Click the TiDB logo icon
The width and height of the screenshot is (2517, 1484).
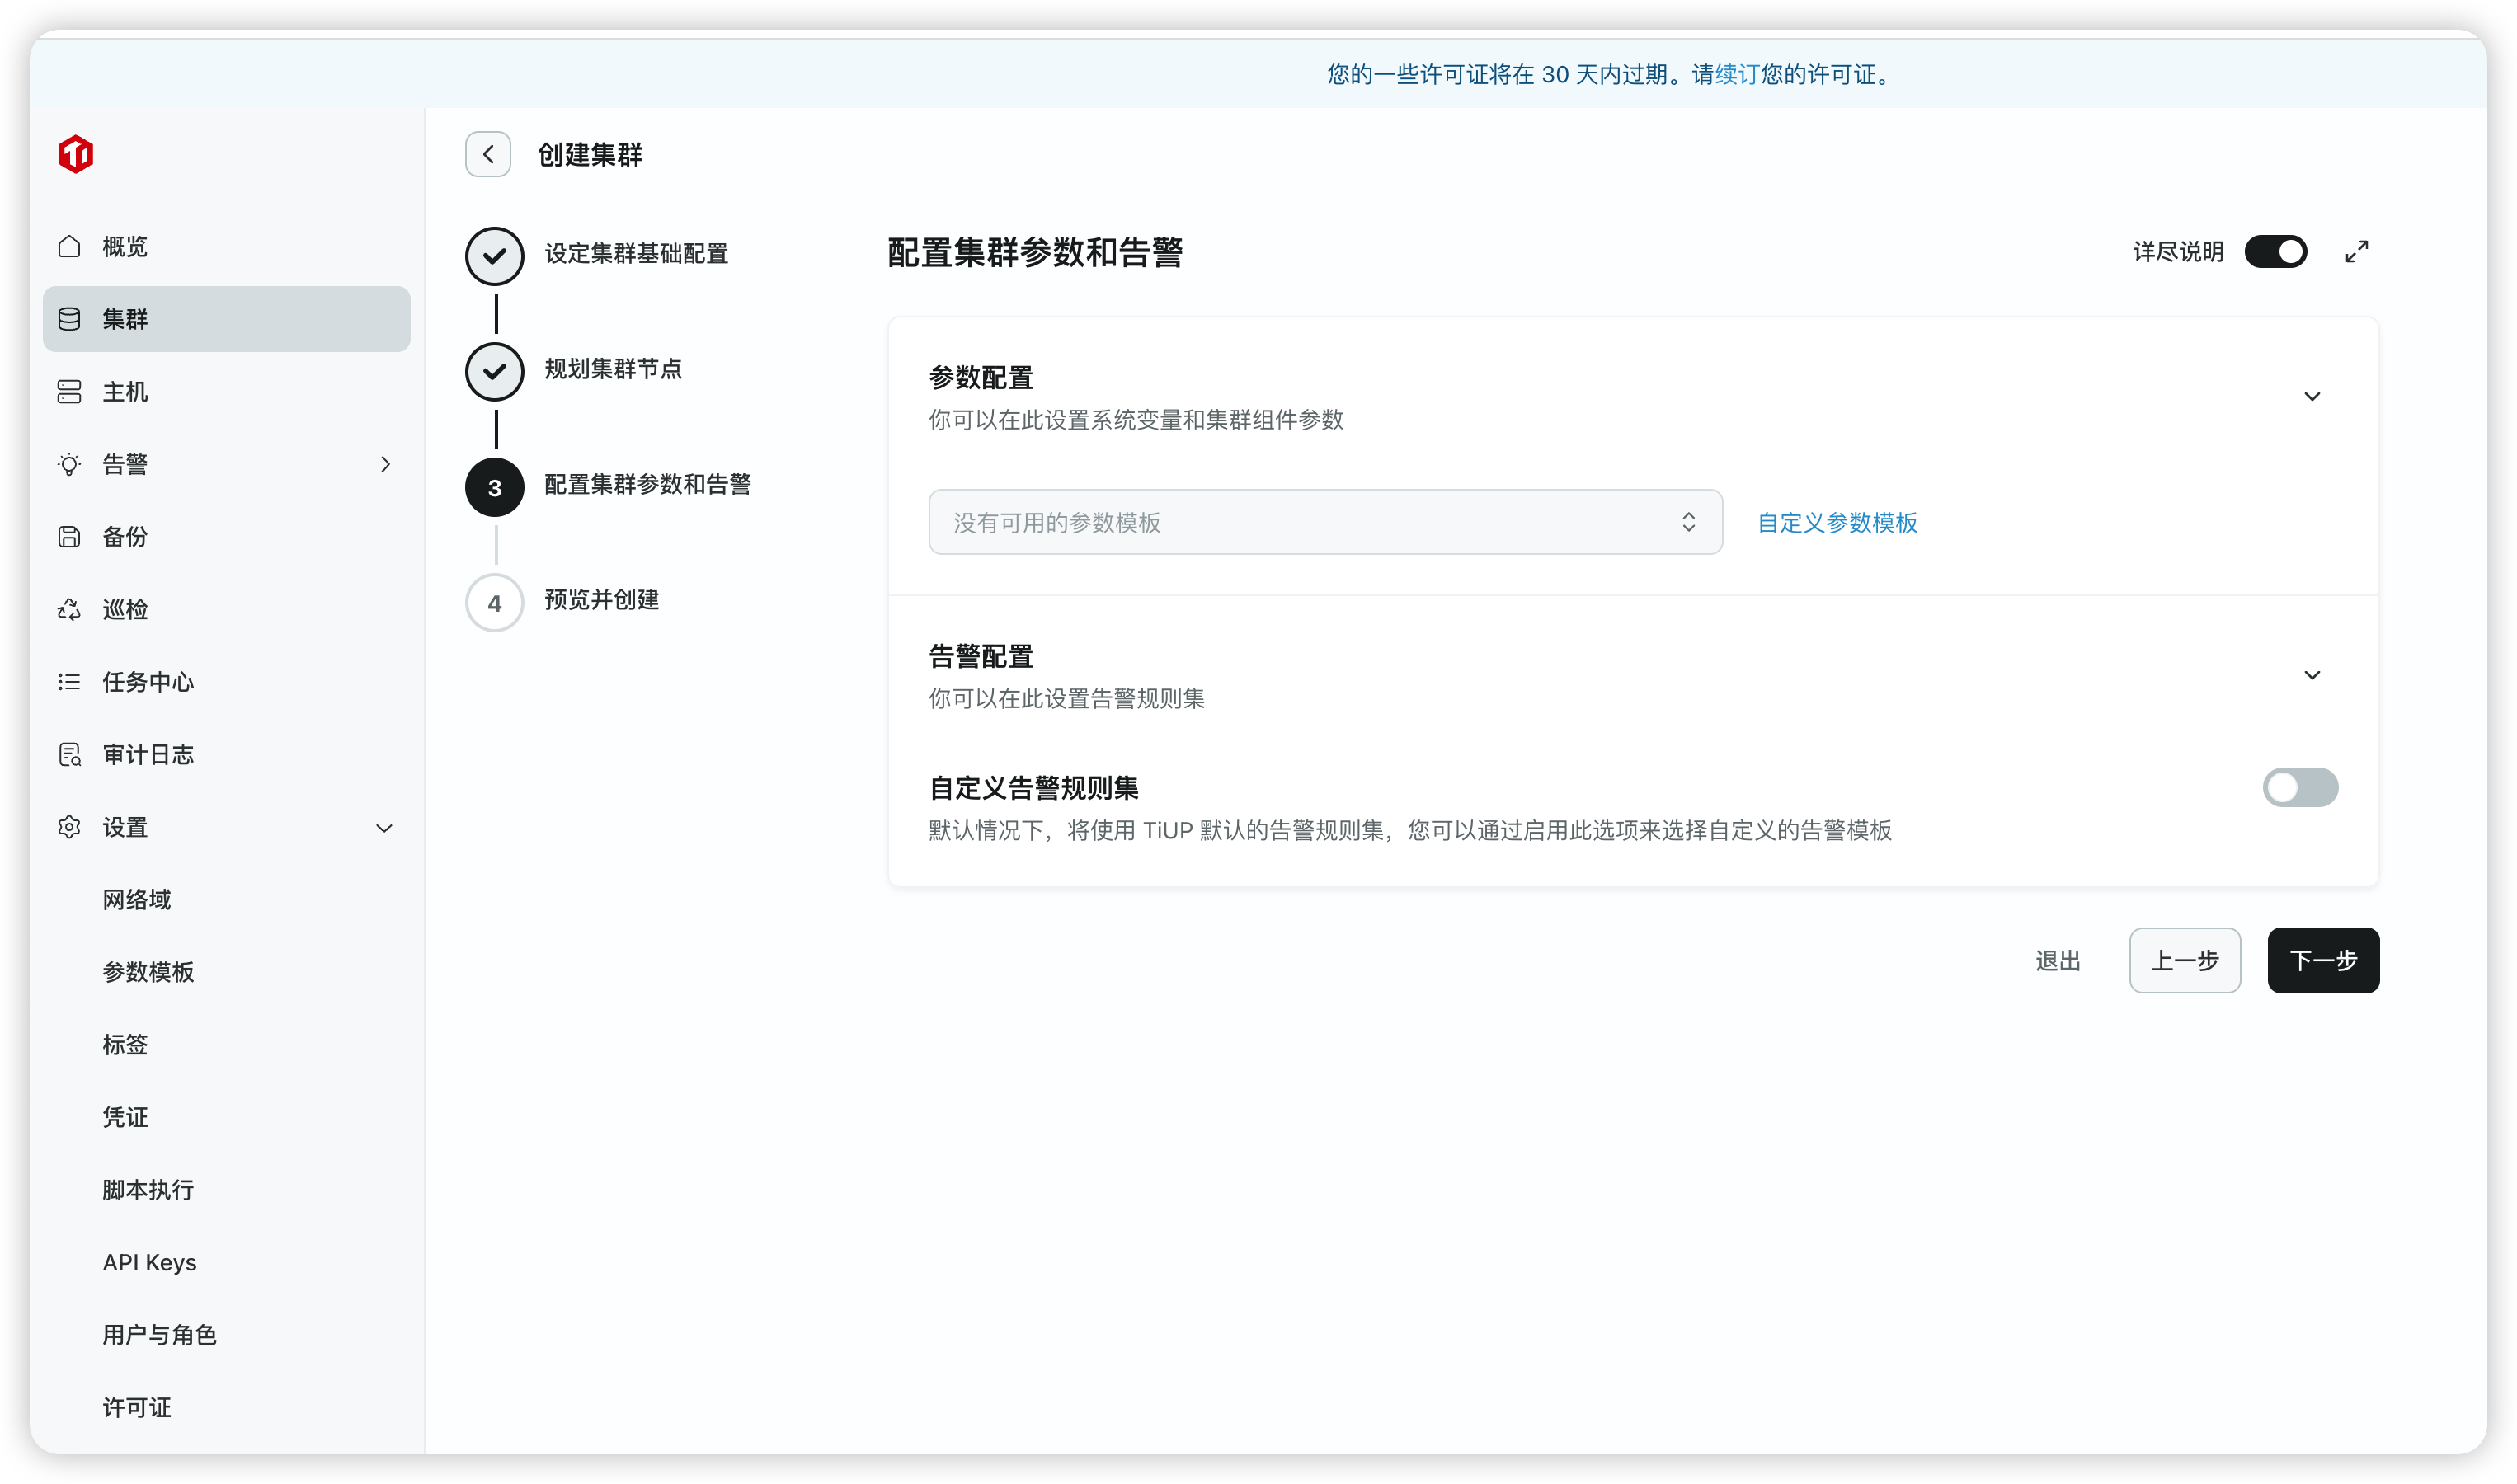pyautogui.click(x=76, y=154)
